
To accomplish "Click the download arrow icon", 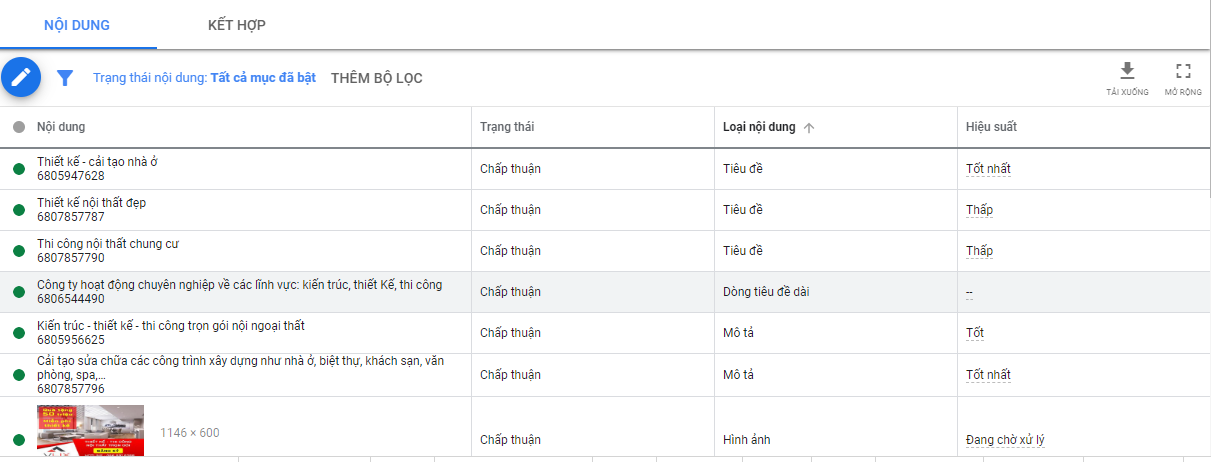I will 1127,71.
